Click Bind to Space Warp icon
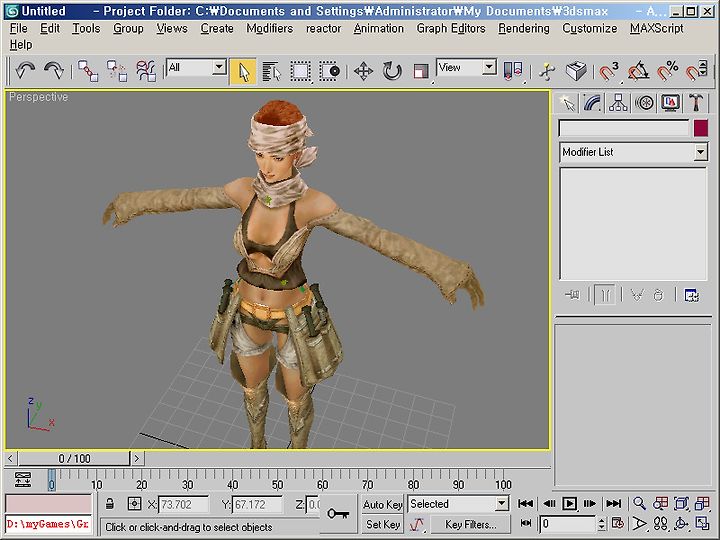 coord(146,71)
